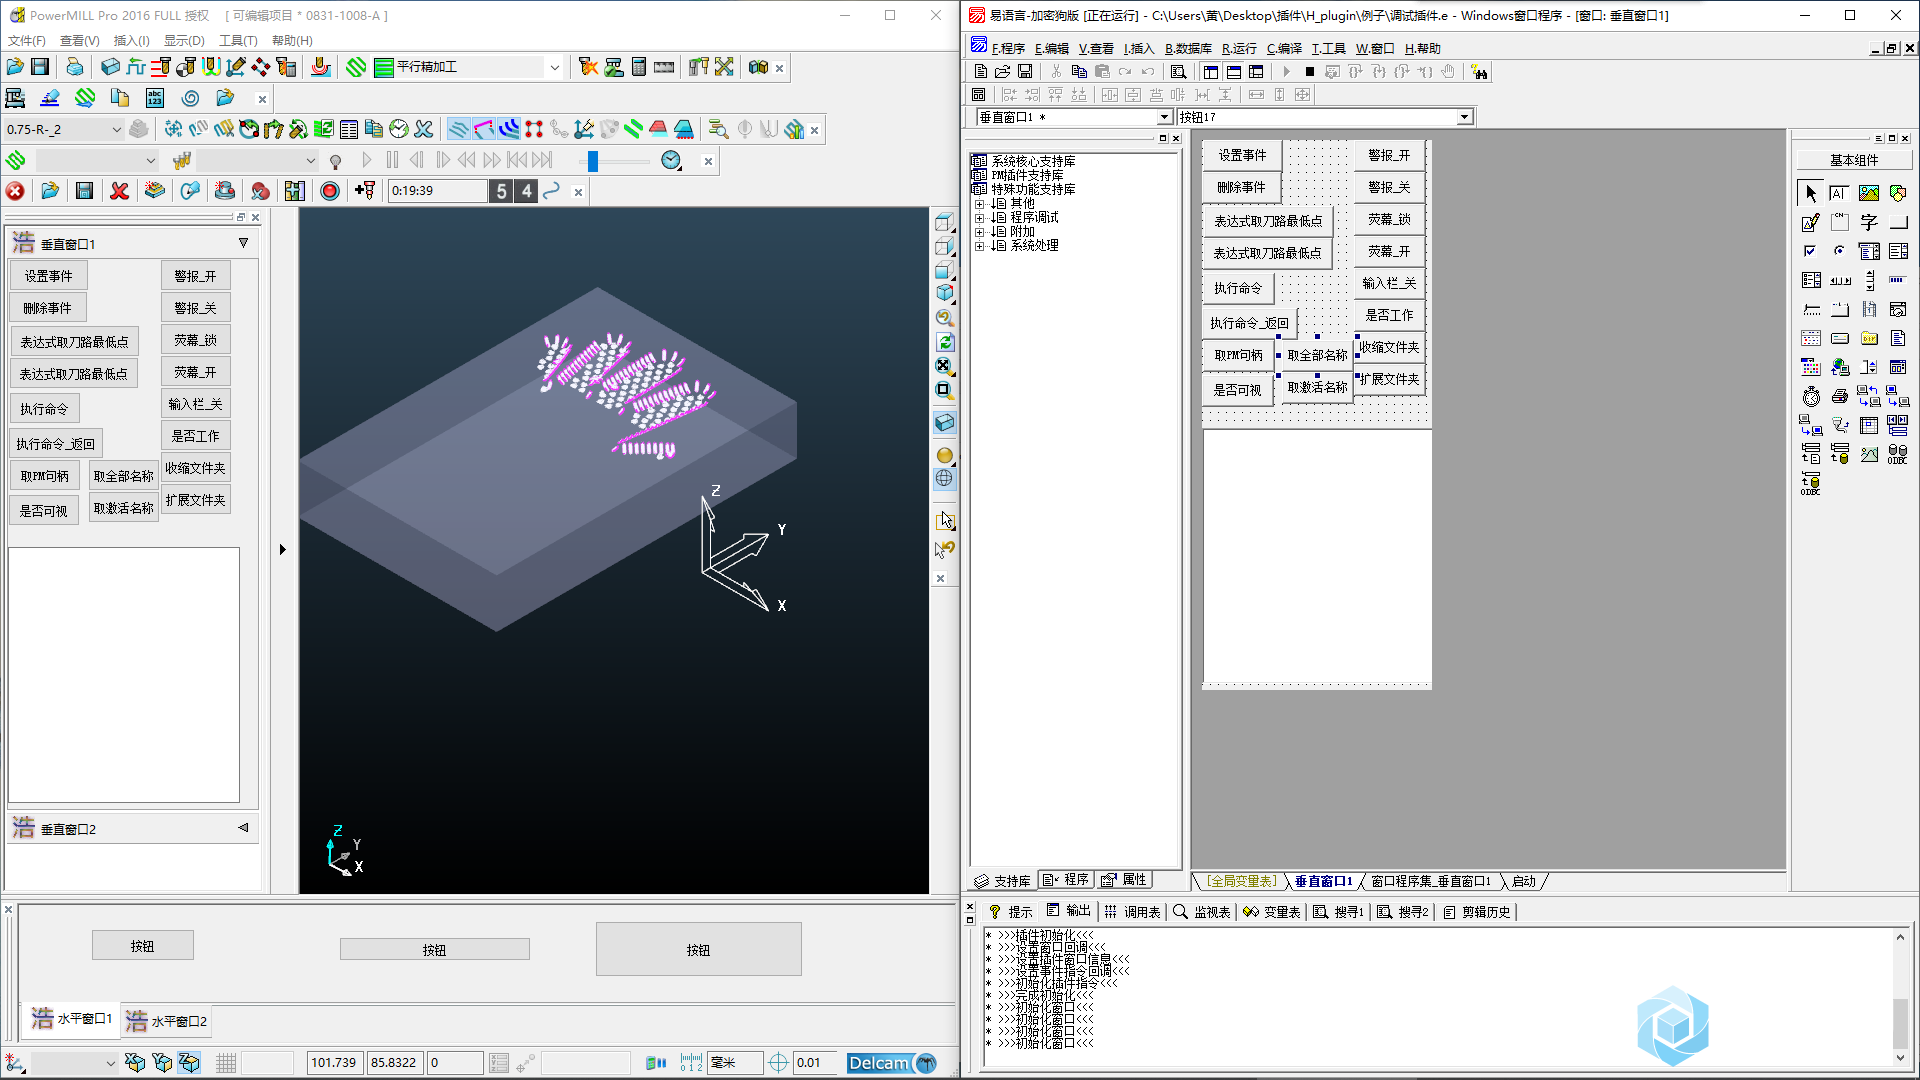Click the binoculars help search icon in EPL

click(x=1479, y=72)
